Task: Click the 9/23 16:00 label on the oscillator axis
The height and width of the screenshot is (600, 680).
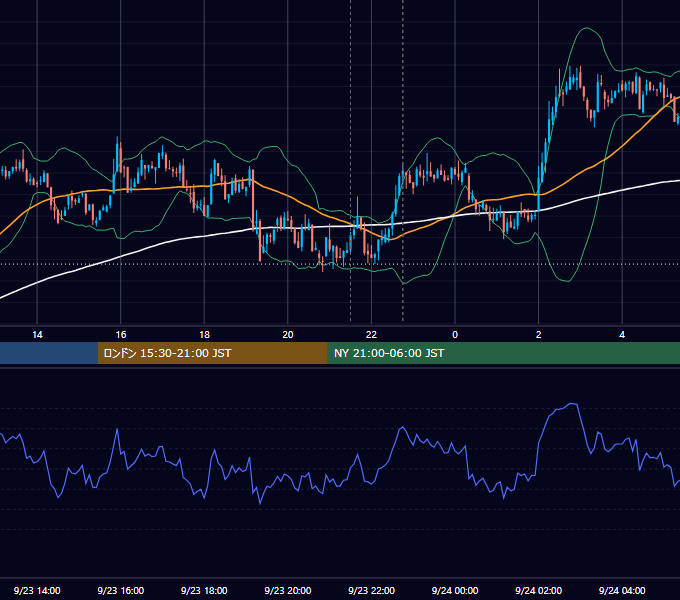Action: 121,590
